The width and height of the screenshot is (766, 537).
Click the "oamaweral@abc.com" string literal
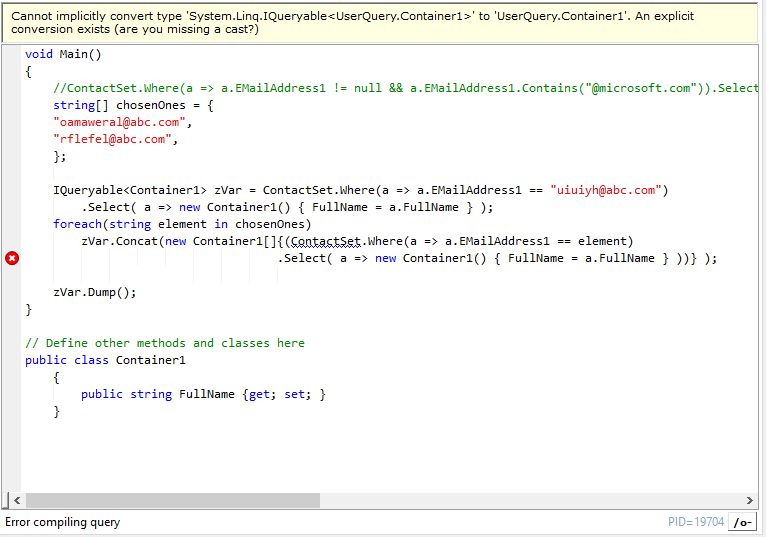click(x=120, y=122)
